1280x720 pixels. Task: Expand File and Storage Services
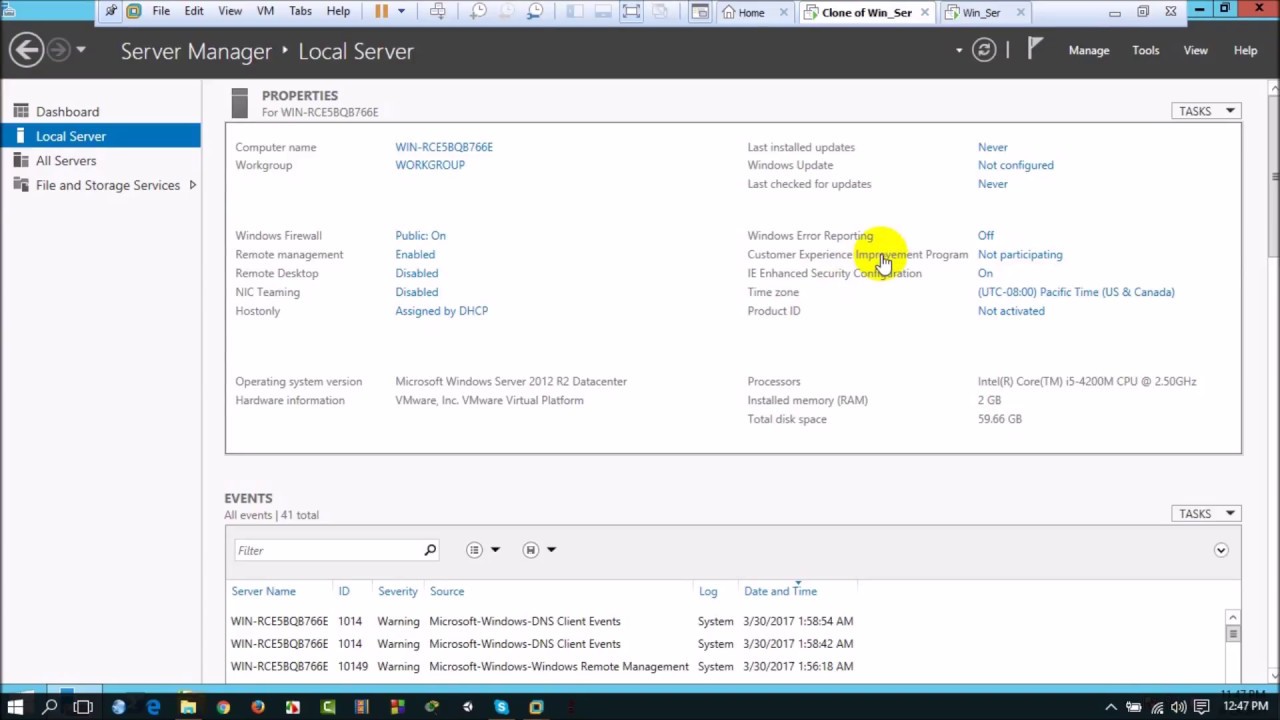click(x=192, y=185)
